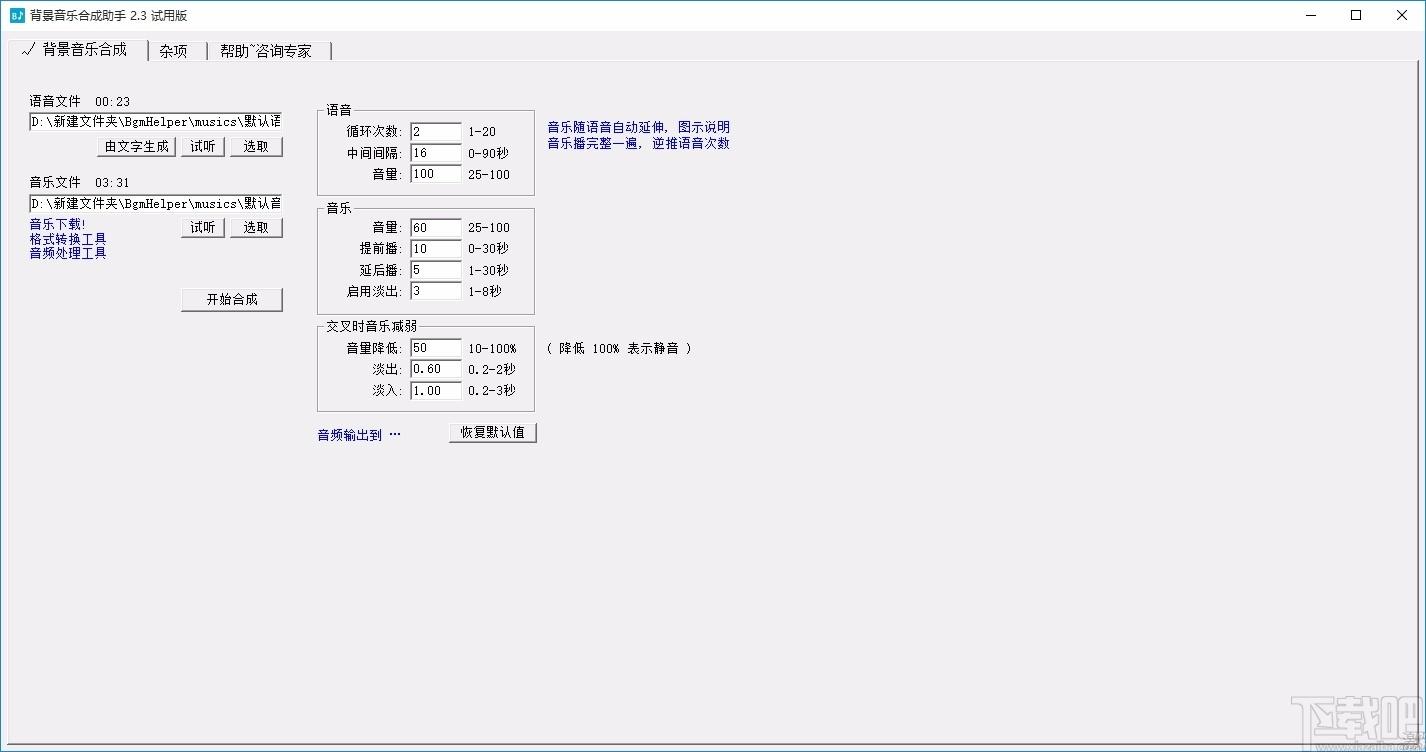
Task: Click the 1-20 range hint
Action: click(x=482, y=132)
